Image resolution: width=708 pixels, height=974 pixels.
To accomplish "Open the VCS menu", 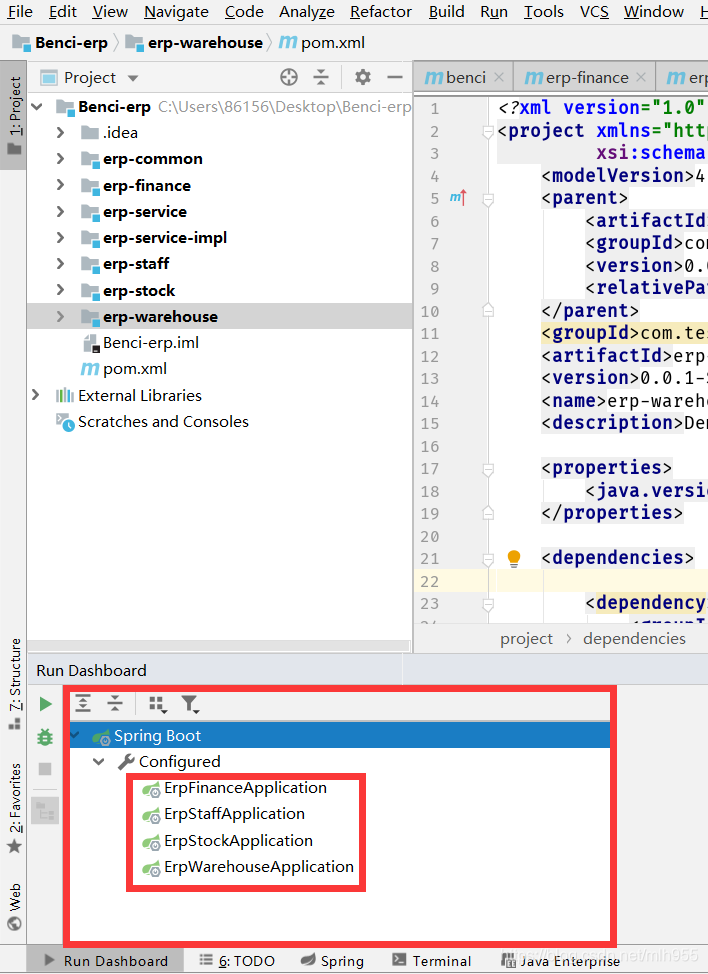I will [x=594, y=11].
